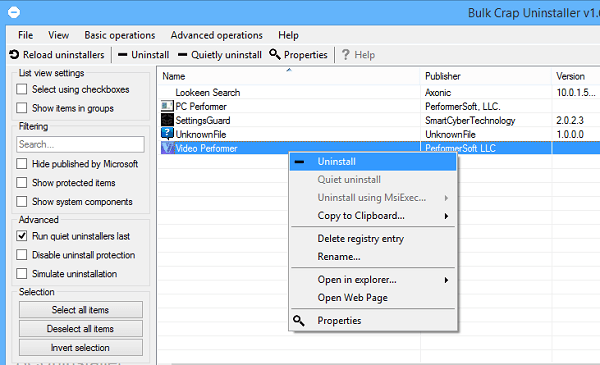Click the Quietly uninstall minus icon

point(183,55)
